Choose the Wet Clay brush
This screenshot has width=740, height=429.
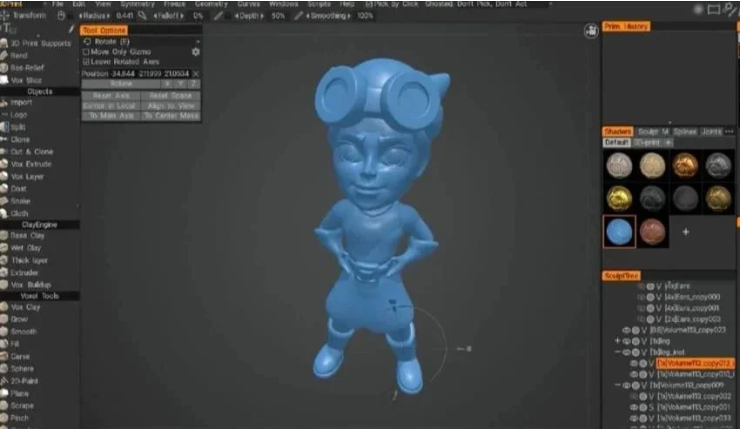tap(26, 247)
